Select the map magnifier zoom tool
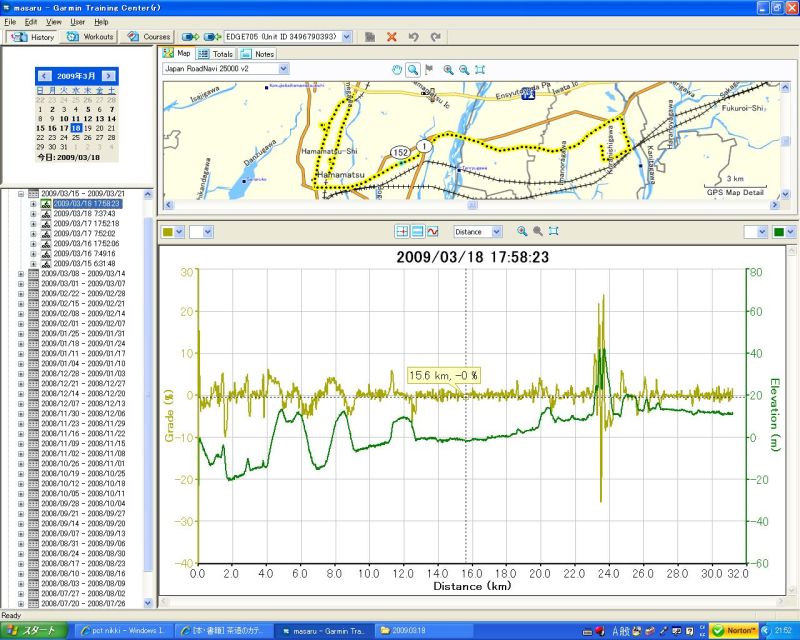800x640 pixels. [412, 70]
